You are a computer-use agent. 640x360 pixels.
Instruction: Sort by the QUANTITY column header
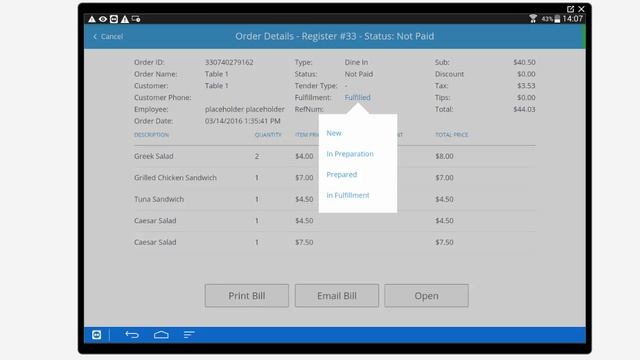pyautogui.click(x=268, y=135)
